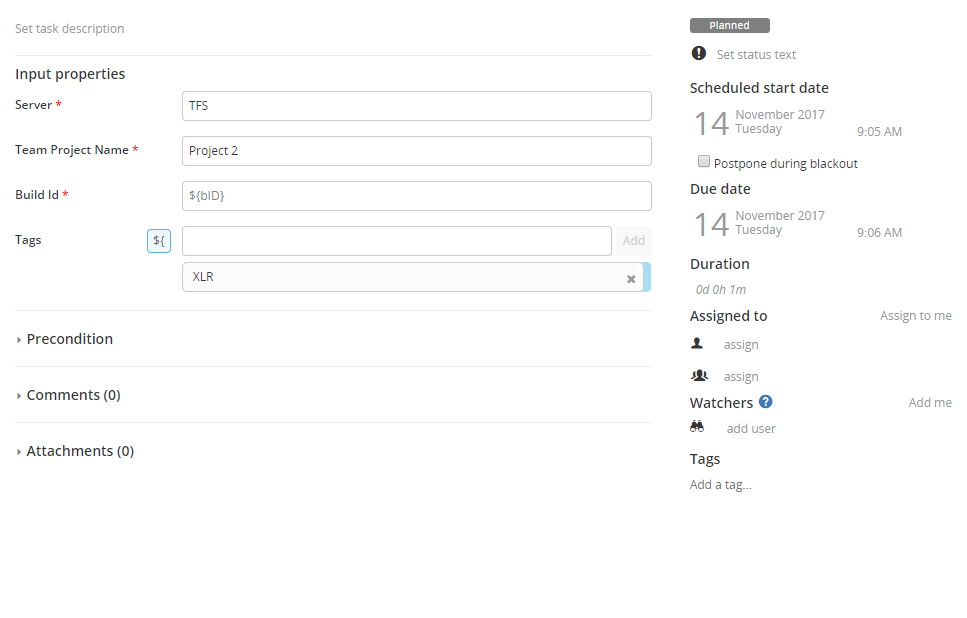This screenshot has width=967, height=618.
Task: Expand the Attachments (0) section
Action: 79,451
